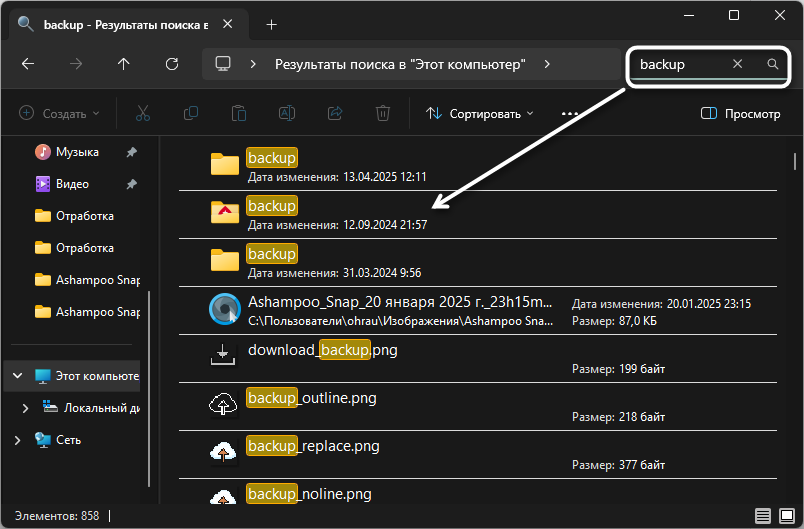
Task: Click the Share icon in toolbar
Action: point(335,114)
